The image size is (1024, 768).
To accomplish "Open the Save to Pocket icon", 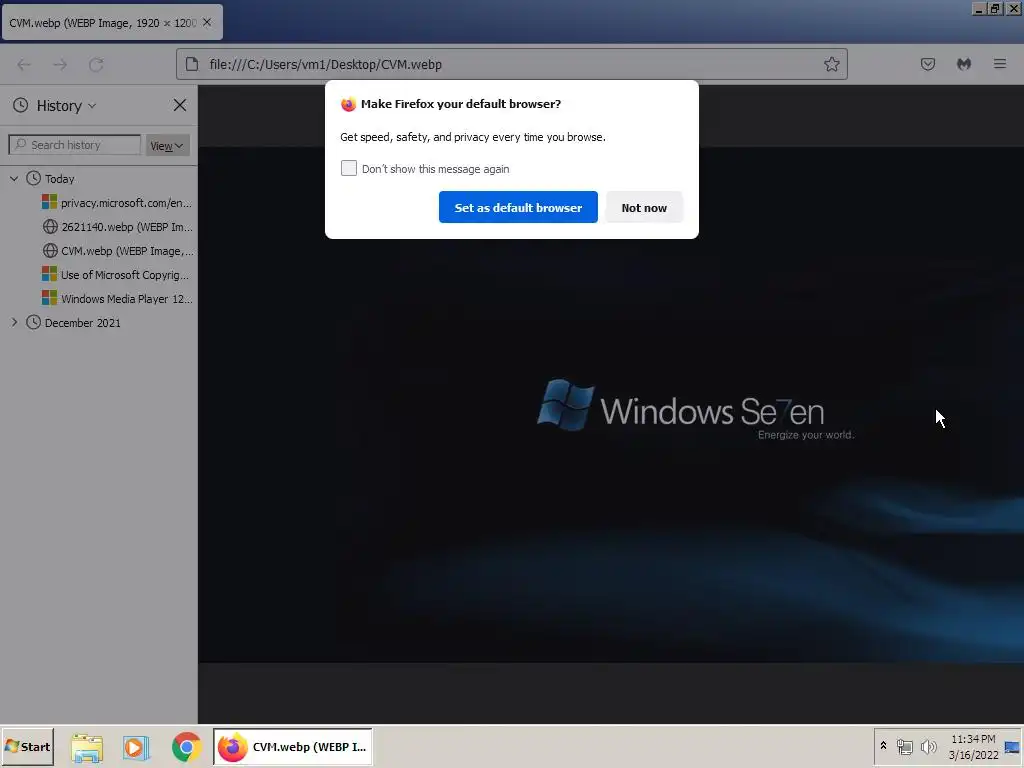I will [x=927, y=64].
